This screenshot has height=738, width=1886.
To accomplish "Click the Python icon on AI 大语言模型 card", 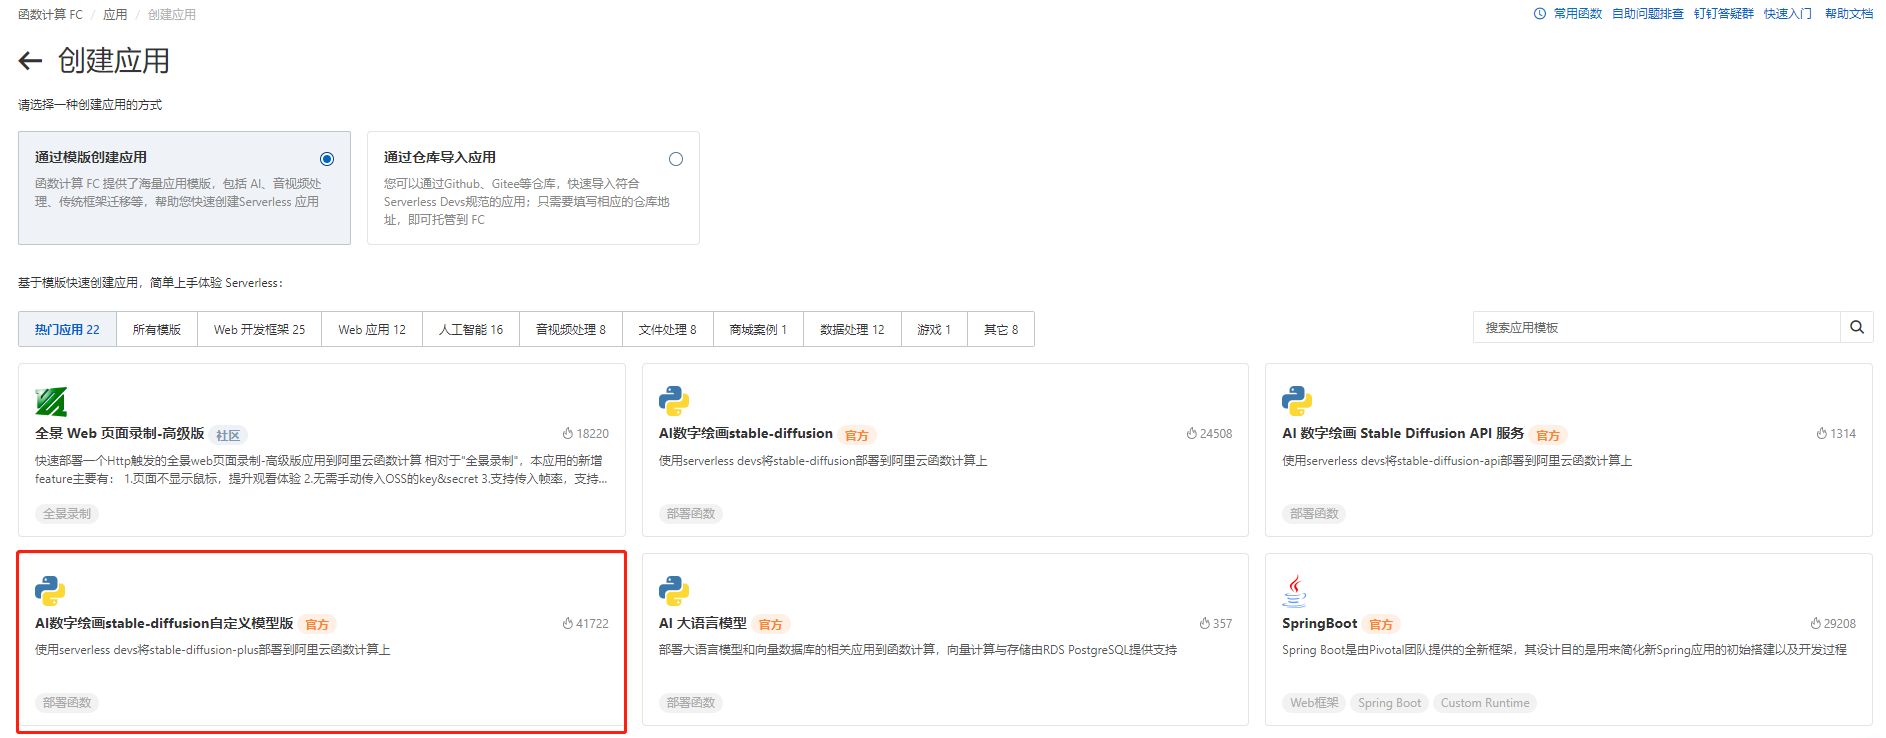I will coord(674,591).
